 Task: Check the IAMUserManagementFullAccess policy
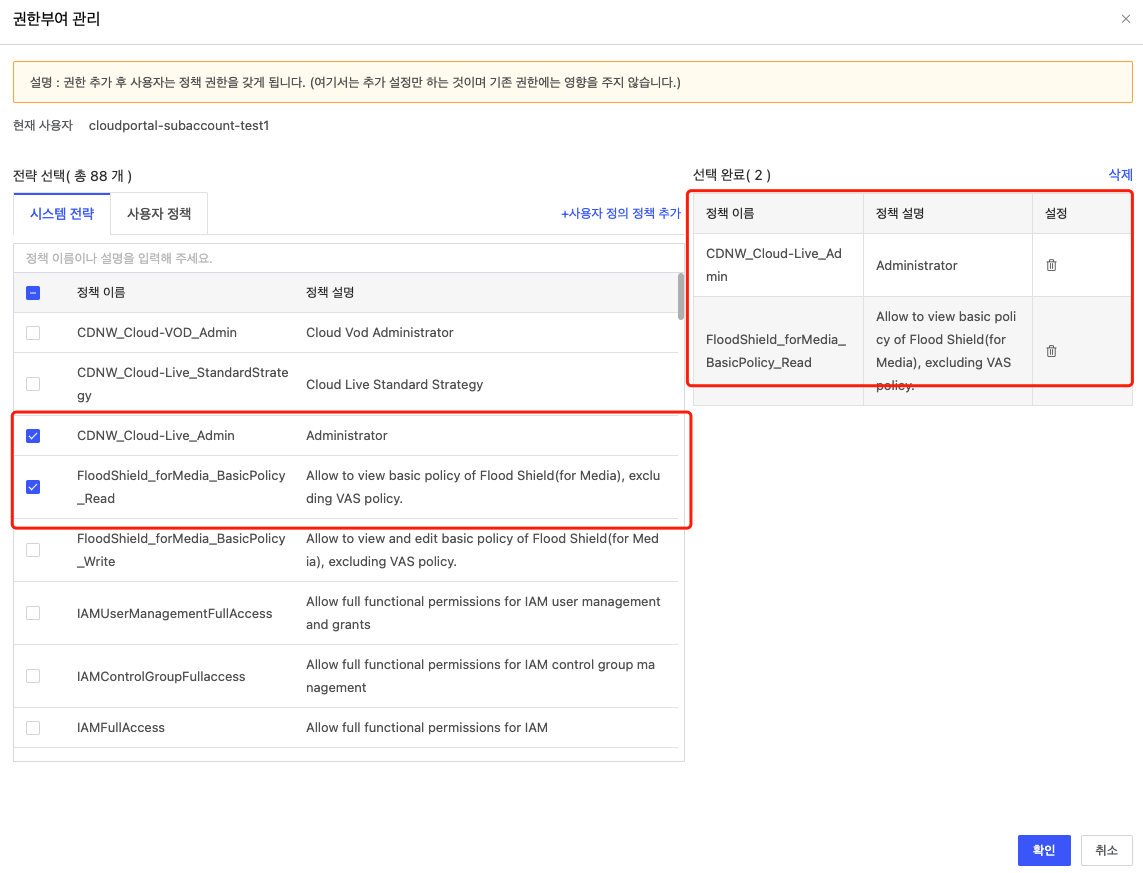tap(33, 613)
